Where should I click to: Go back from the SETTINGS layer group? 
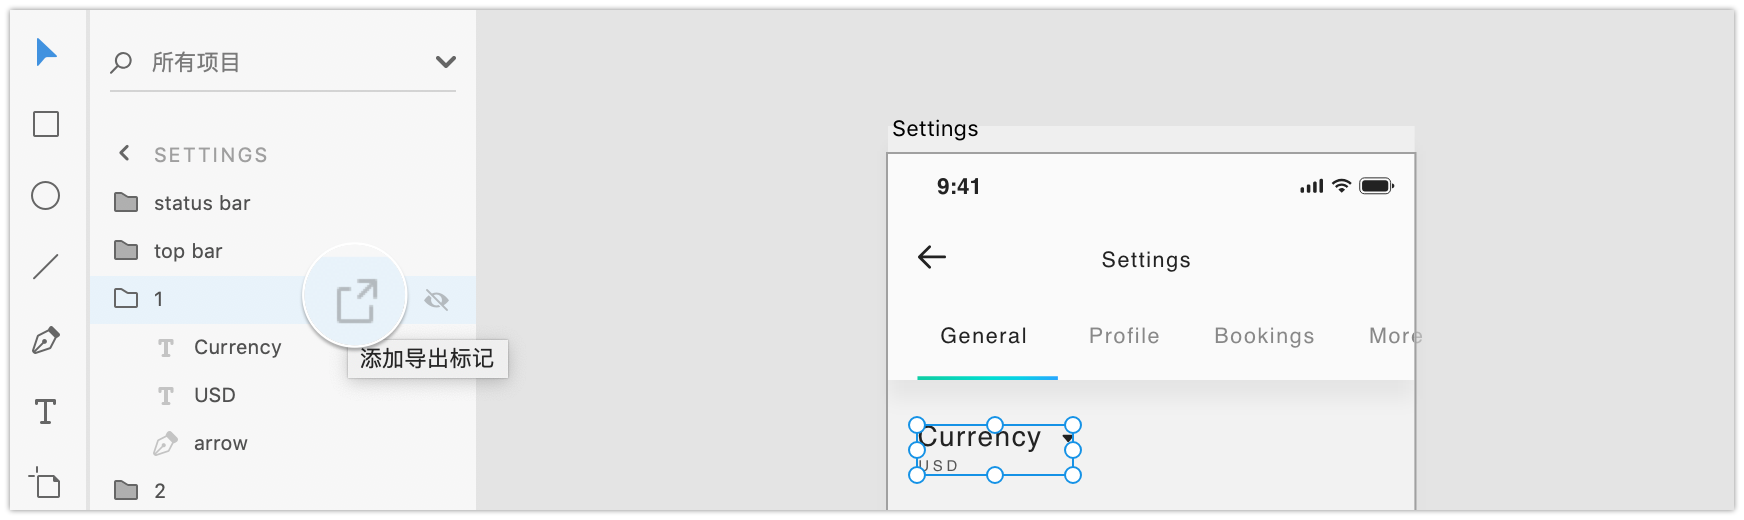[x=124, y=153]
